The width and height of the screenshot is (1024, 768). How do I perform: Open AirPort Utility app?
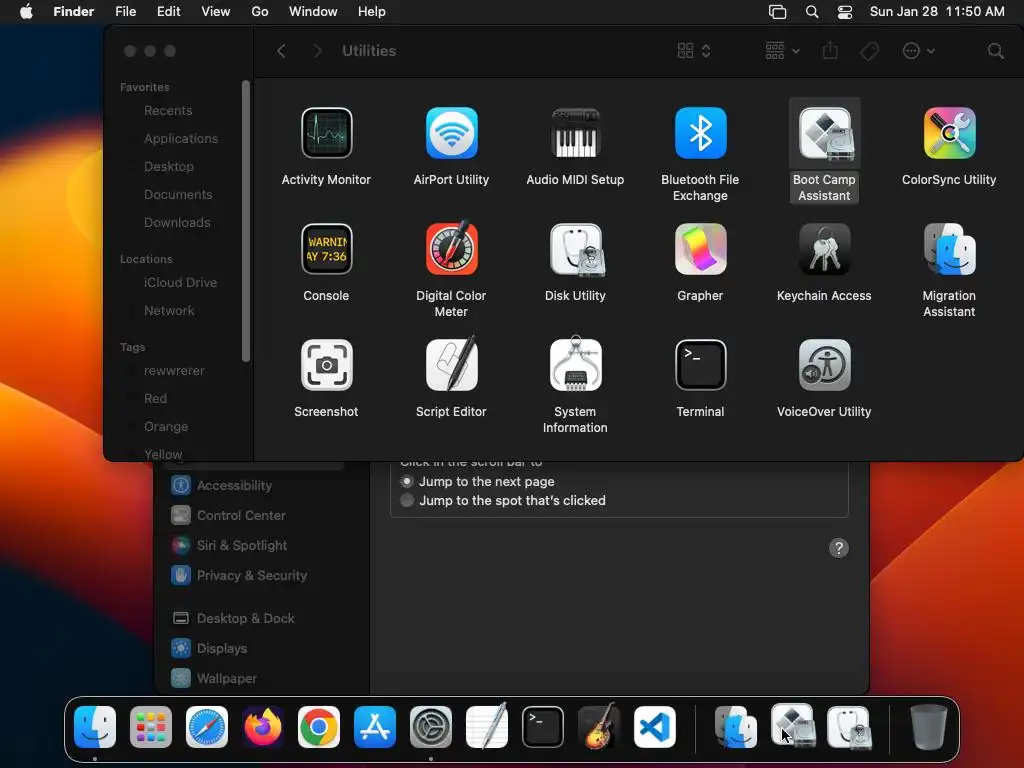(x=451, y=133)
